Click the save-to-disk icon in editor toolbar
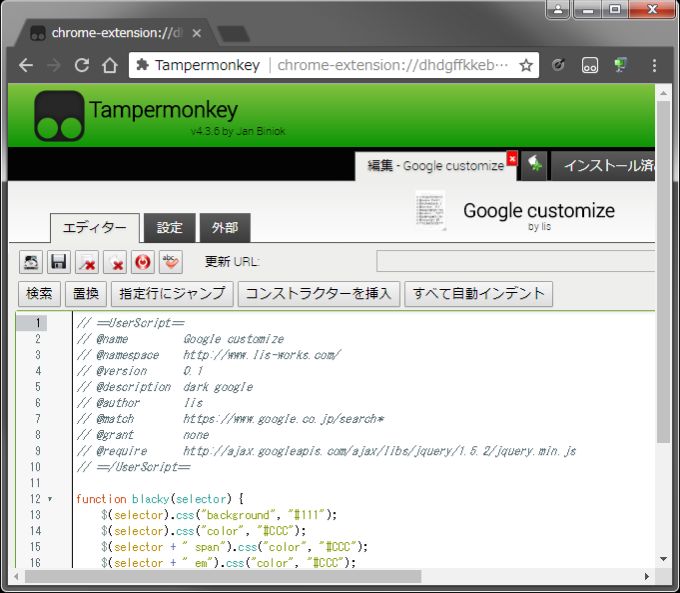Screen dimensions: 680x593 pos(31,262)
